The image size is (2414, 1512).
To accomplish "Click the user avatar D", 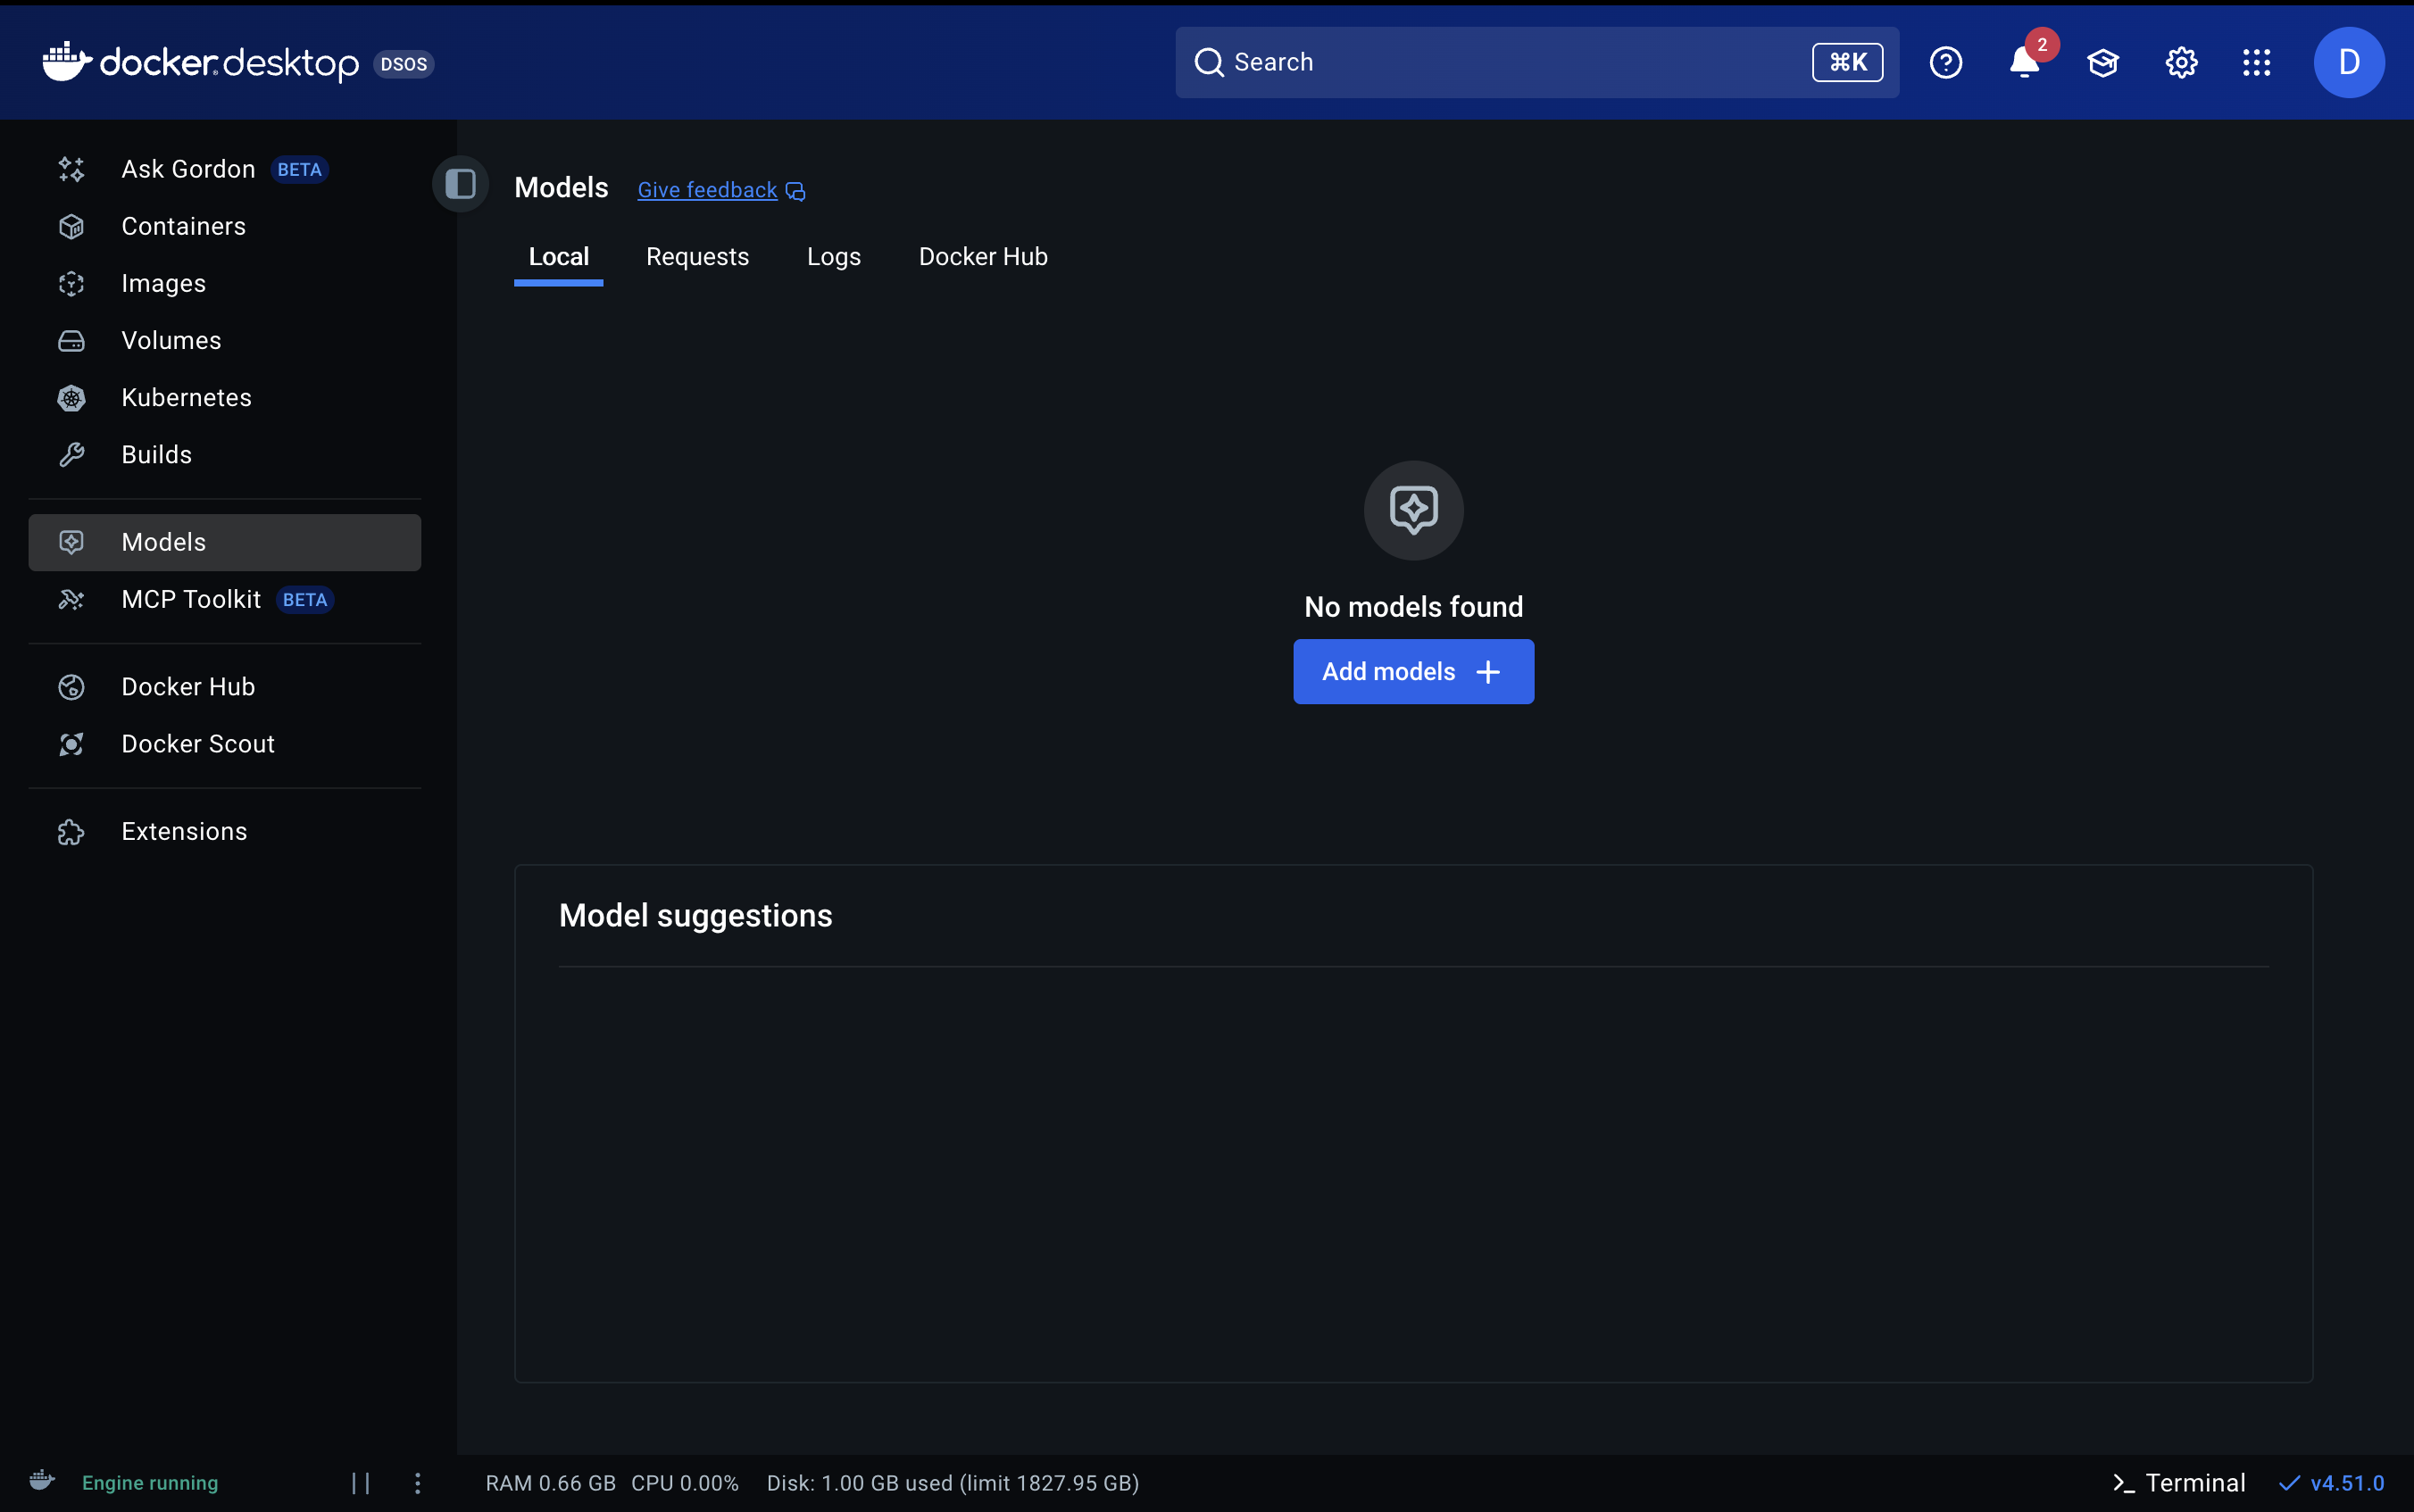I will pos(2348,63).
